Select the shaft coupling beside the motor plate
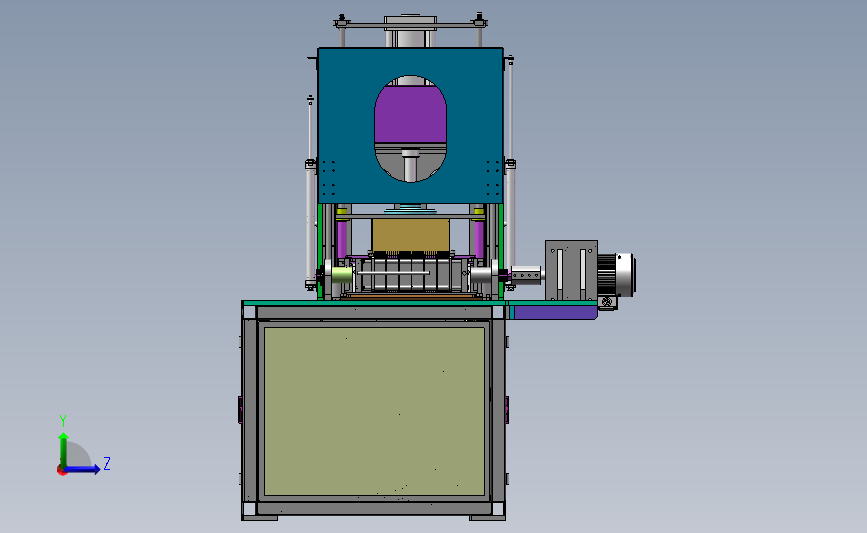 (526, 275)
